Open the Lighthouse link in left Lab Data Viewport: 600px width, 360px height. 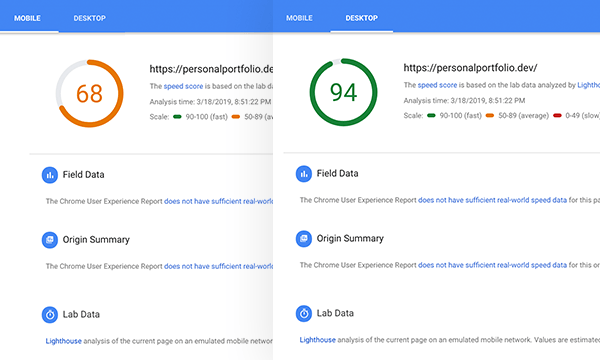click(64, 341)
